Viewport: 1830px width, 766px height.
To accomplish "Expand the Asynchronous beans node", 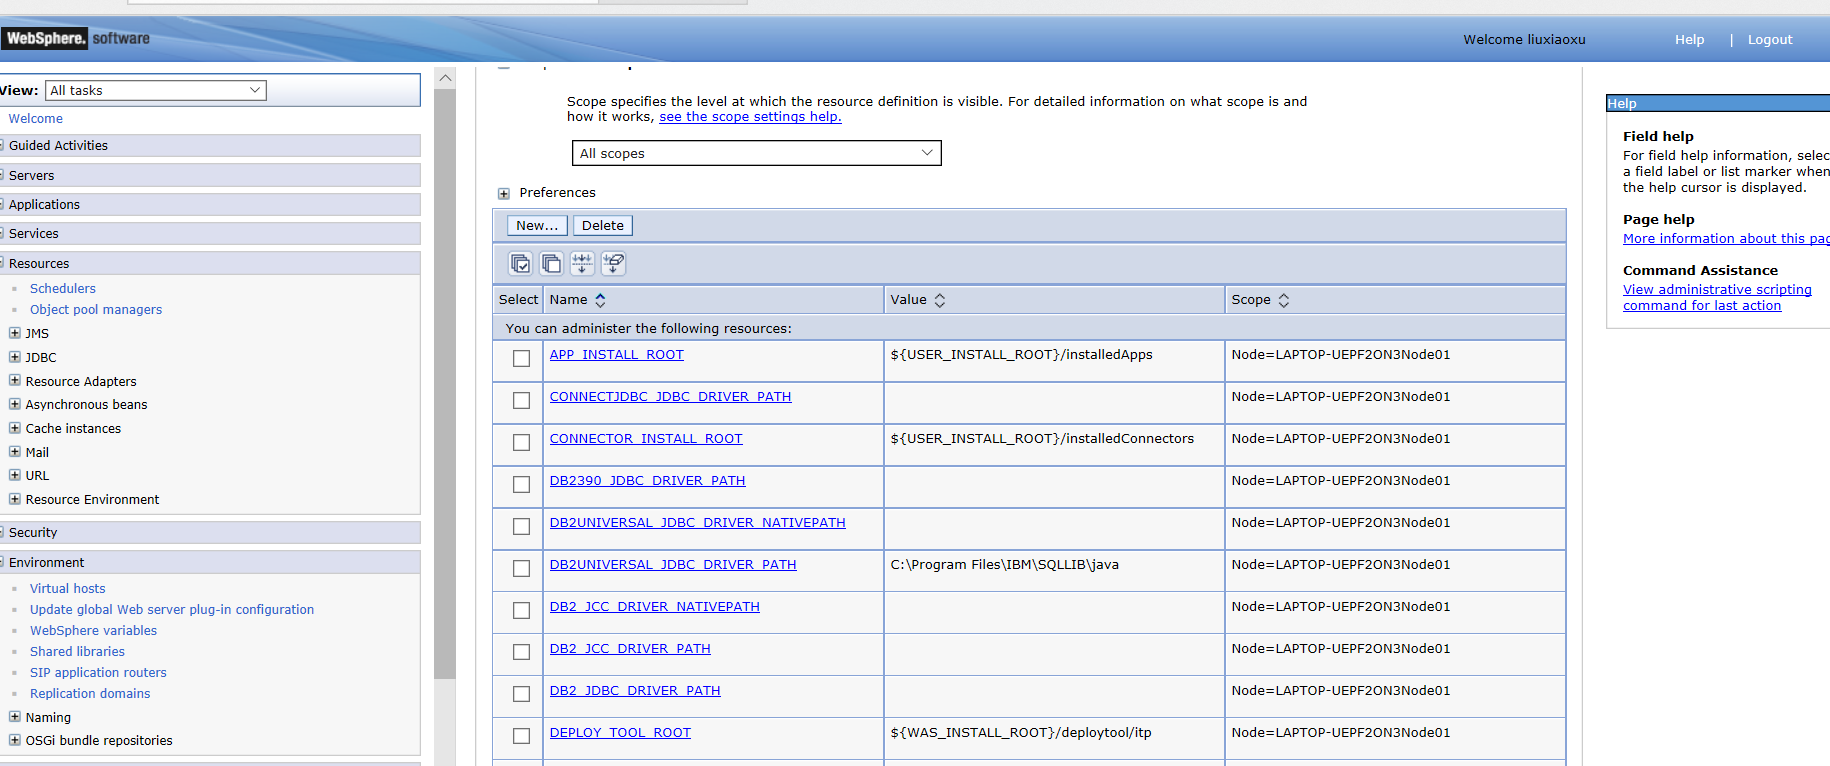I will pyautogui.click(x=15, y=404).
